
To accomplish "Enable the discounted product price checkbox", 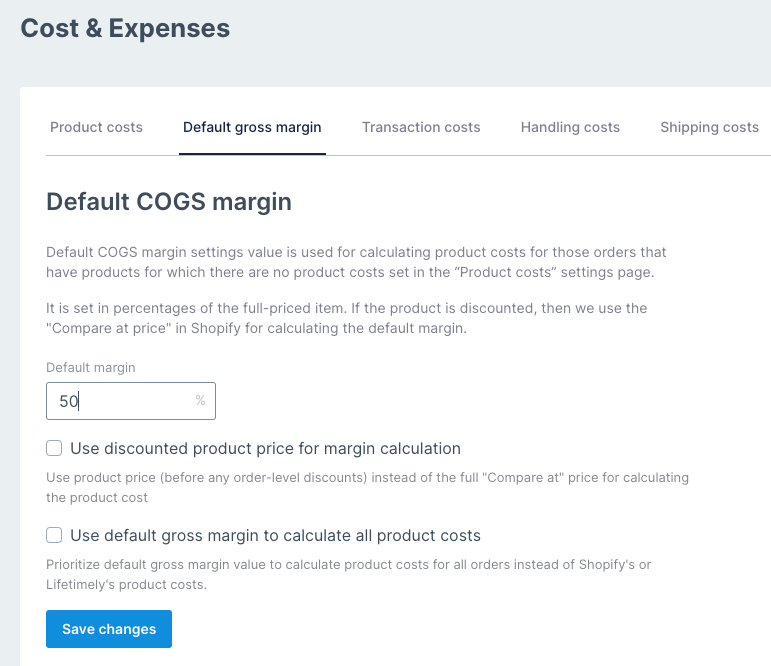I will [54, 448].
